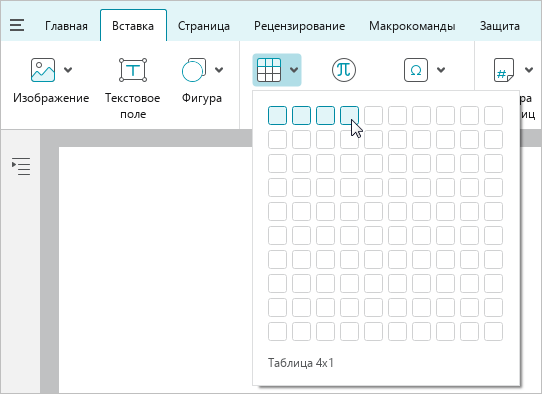The image size is (542, 394).
Task: Open the hamburger main menu
Action: (x=17, y=26)
